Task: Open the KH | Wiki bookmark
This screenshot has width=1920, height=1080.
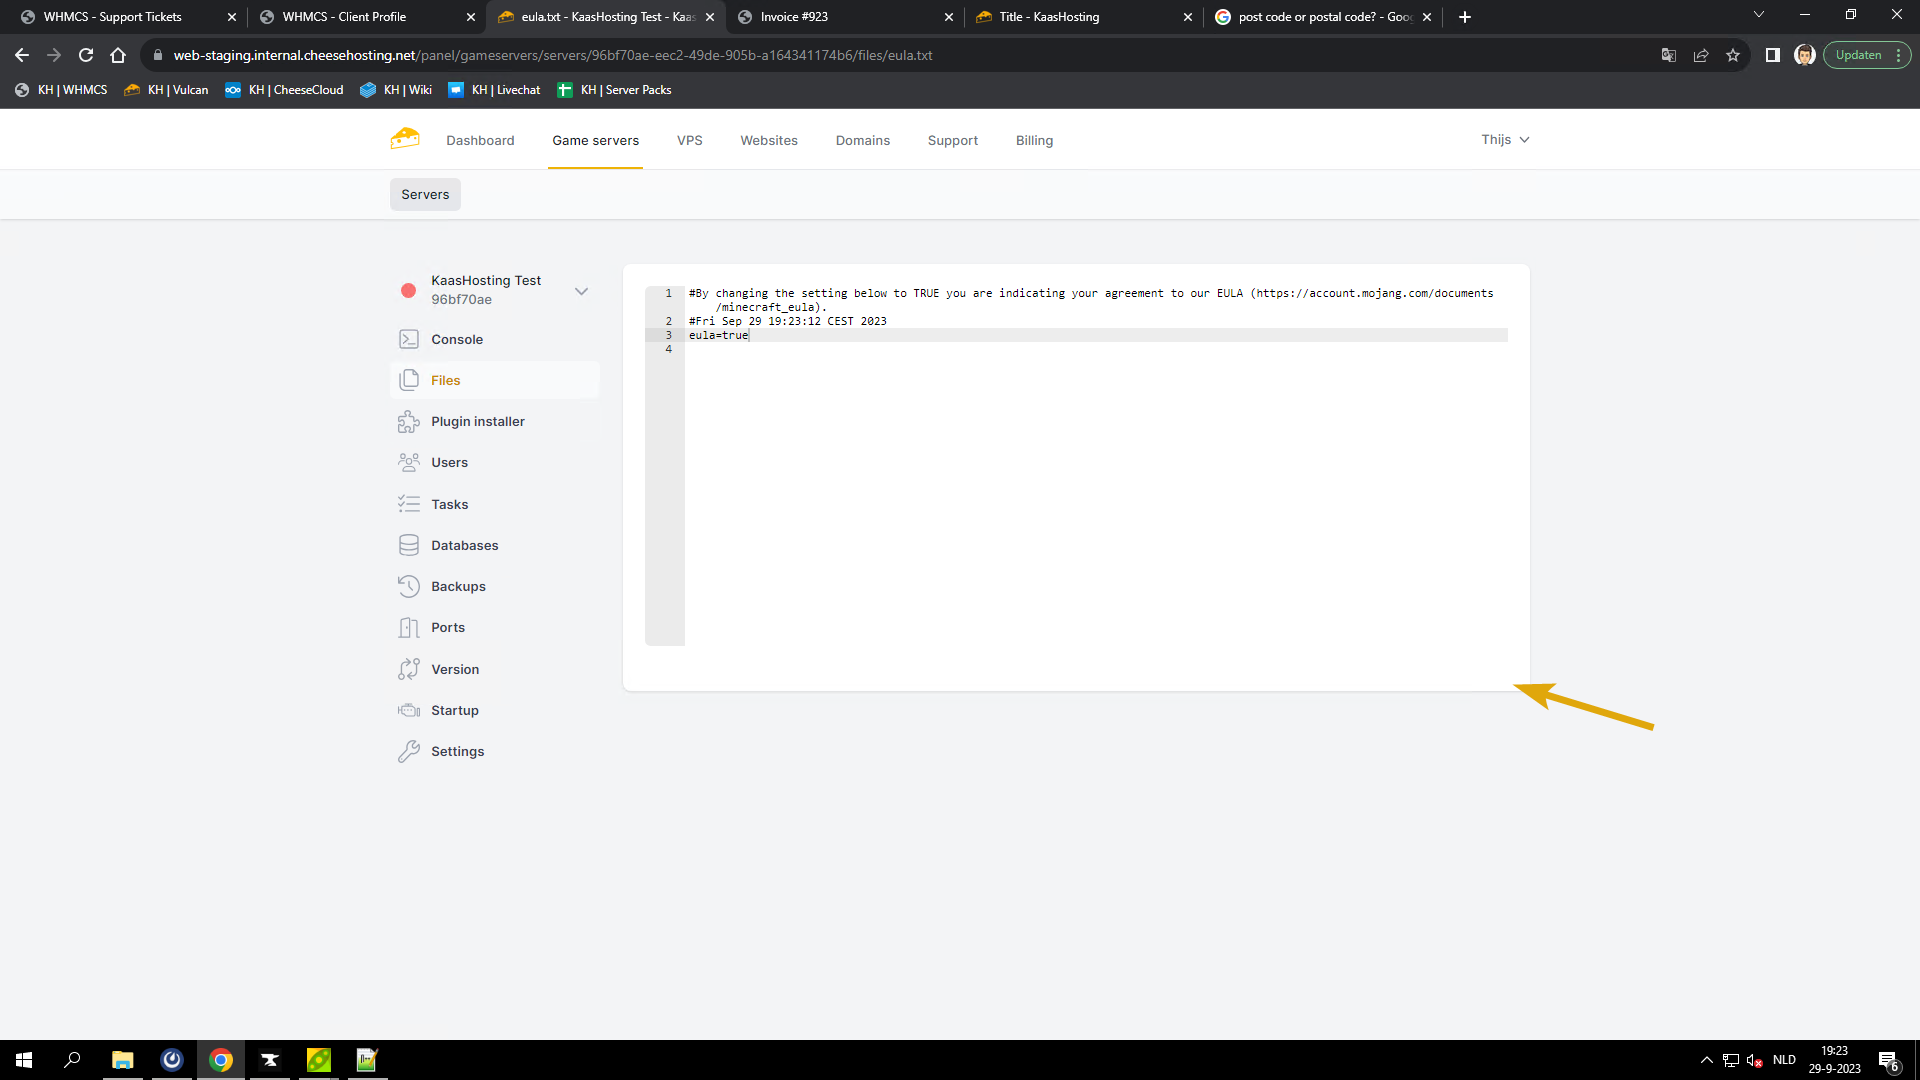Action: pyautogui.click(x=396, y=90)
